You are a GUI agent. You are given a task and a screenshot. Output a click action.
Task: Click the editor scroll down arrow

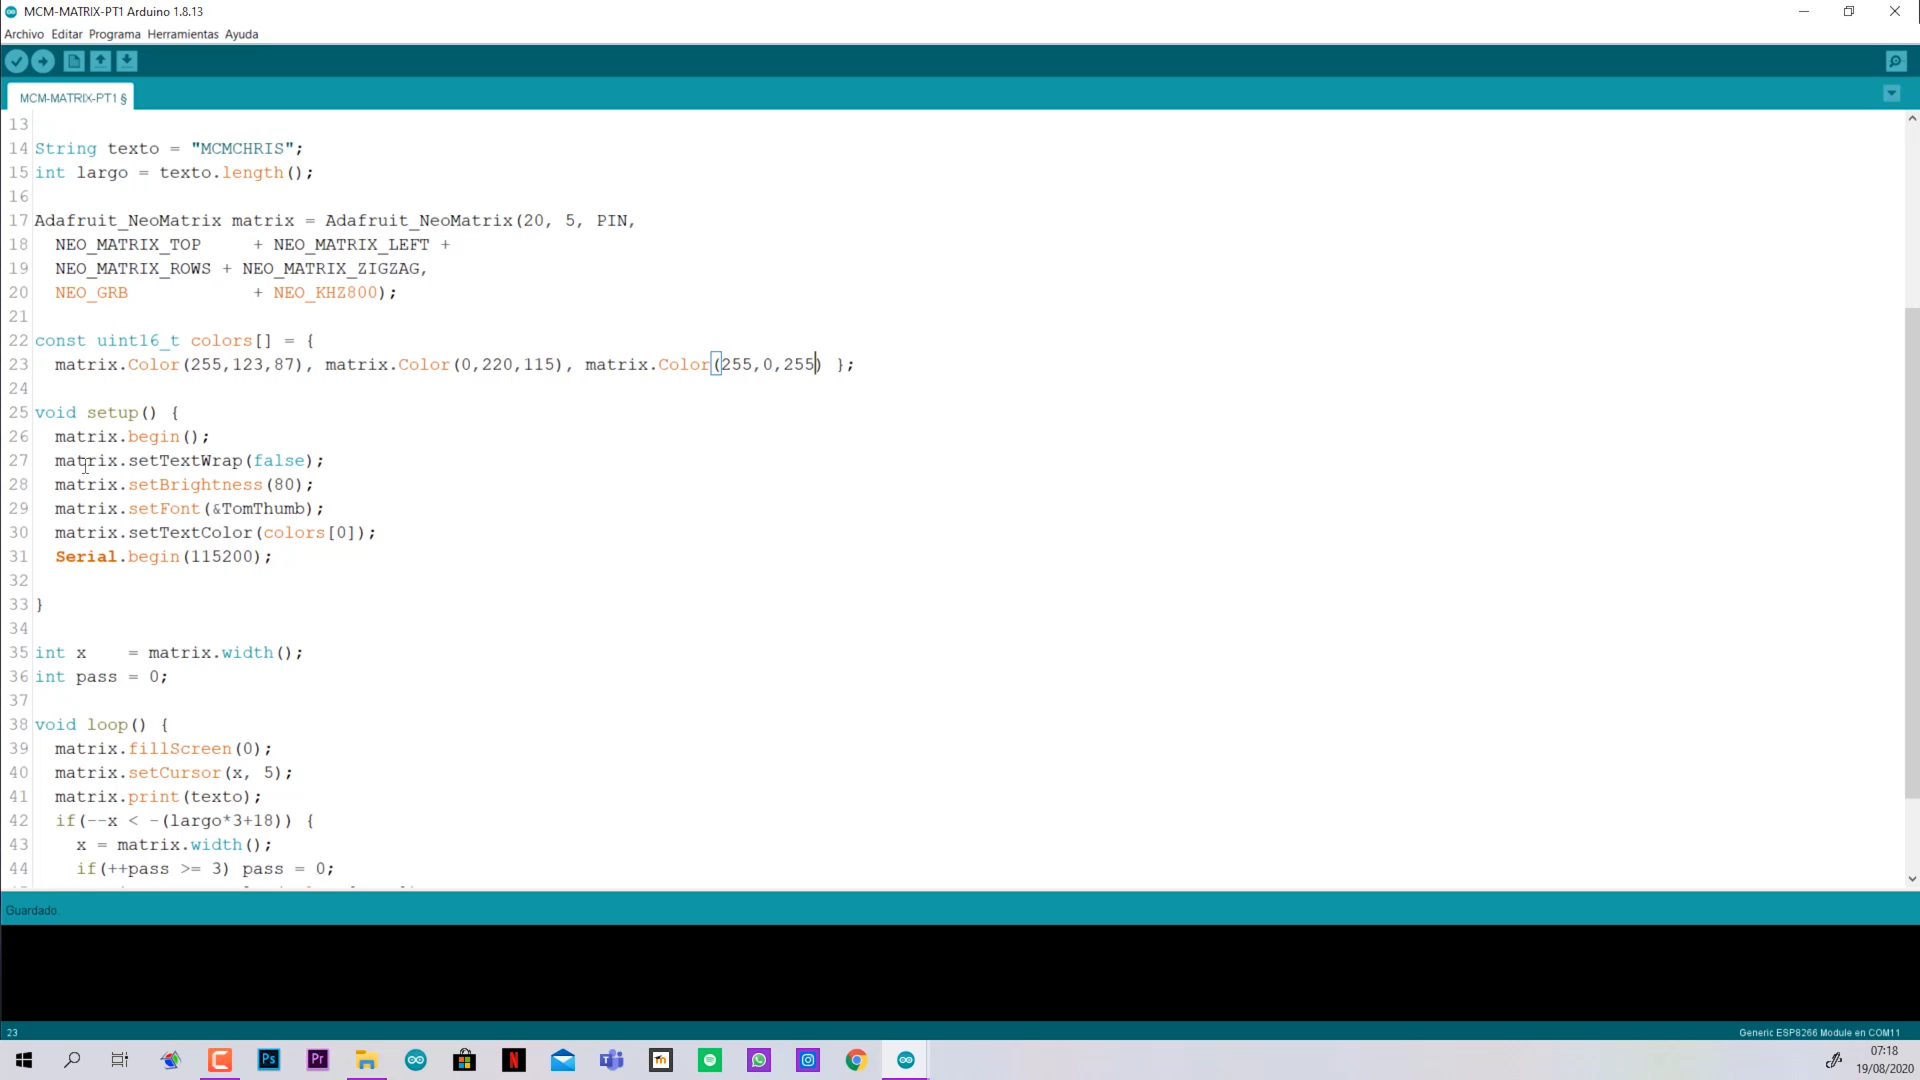point(1911,879)
